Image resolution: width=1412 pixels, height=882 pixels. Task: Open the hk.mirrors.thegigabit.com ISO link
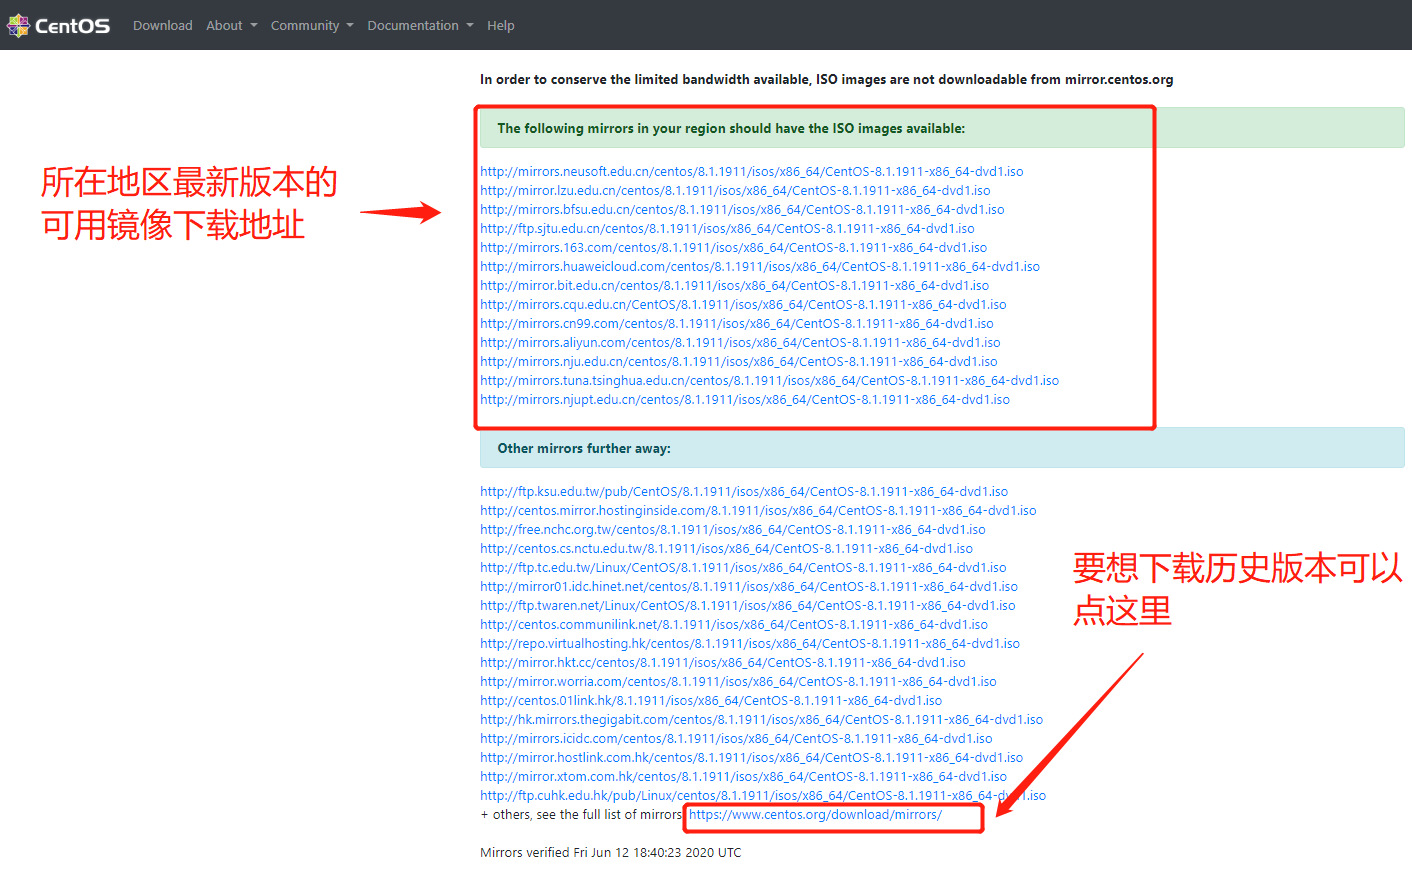pos(761,720)
